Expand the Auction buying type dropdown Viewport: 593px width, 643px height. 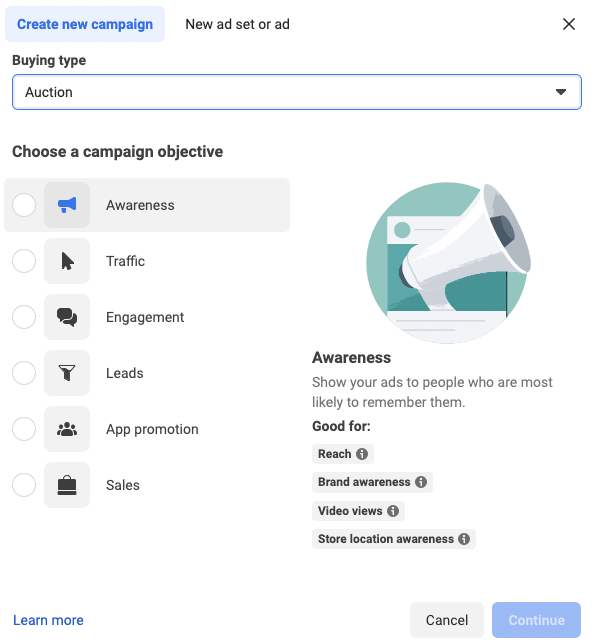point(296,92)
